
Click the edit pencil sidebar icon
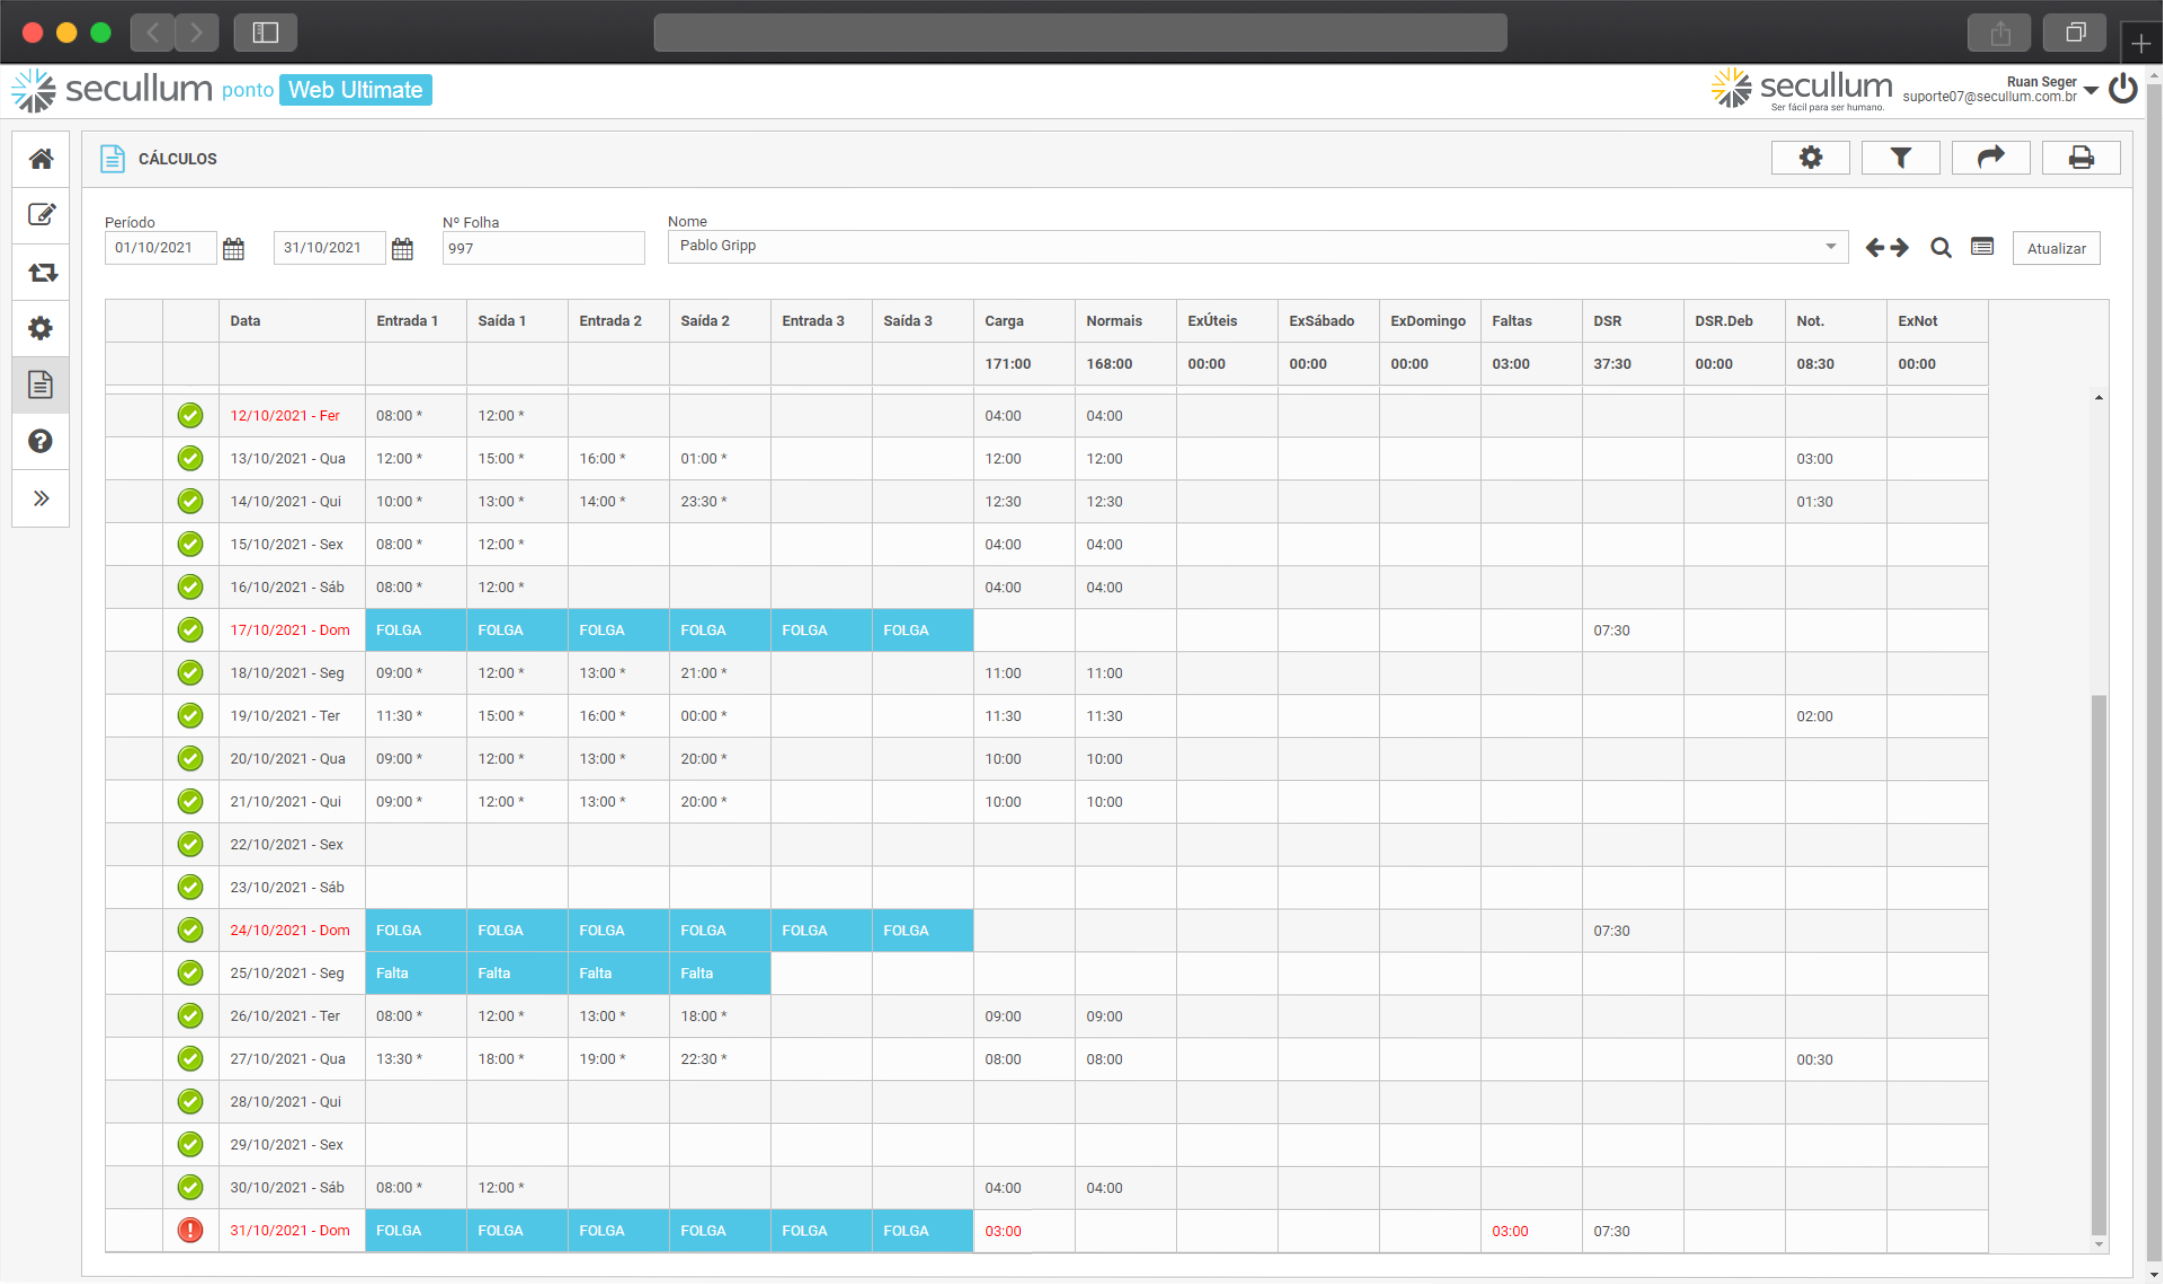(x=41, y=215)
